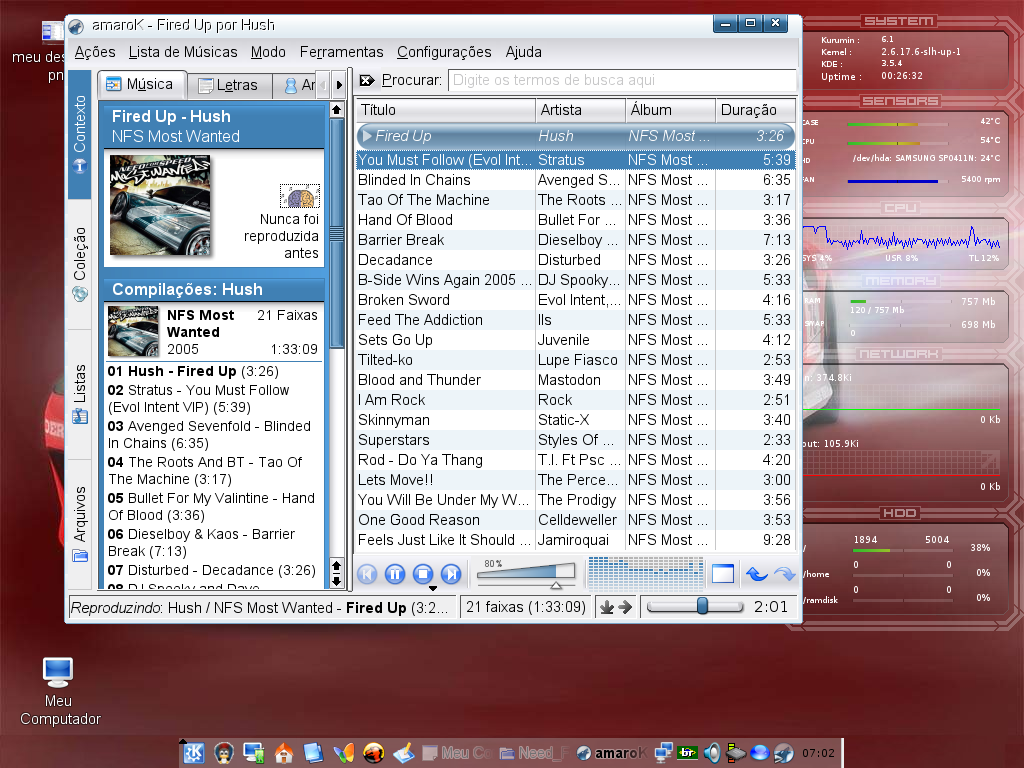The image size is (1024, 768).
Task: Open track 04 The Roots And BT link
Action: [205, 470]
